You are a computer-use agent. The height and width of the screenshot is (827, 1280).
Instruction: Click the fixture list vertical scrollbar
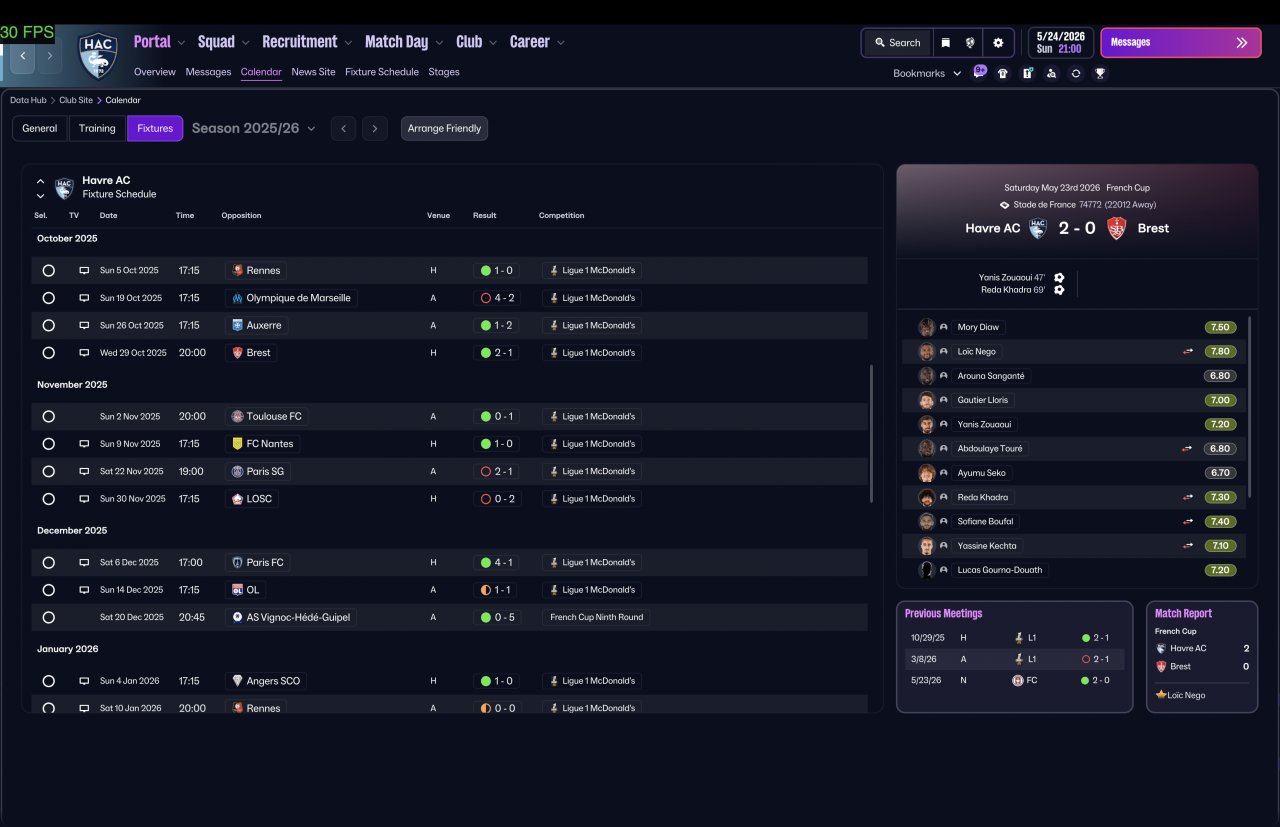(x=872, y=434)
